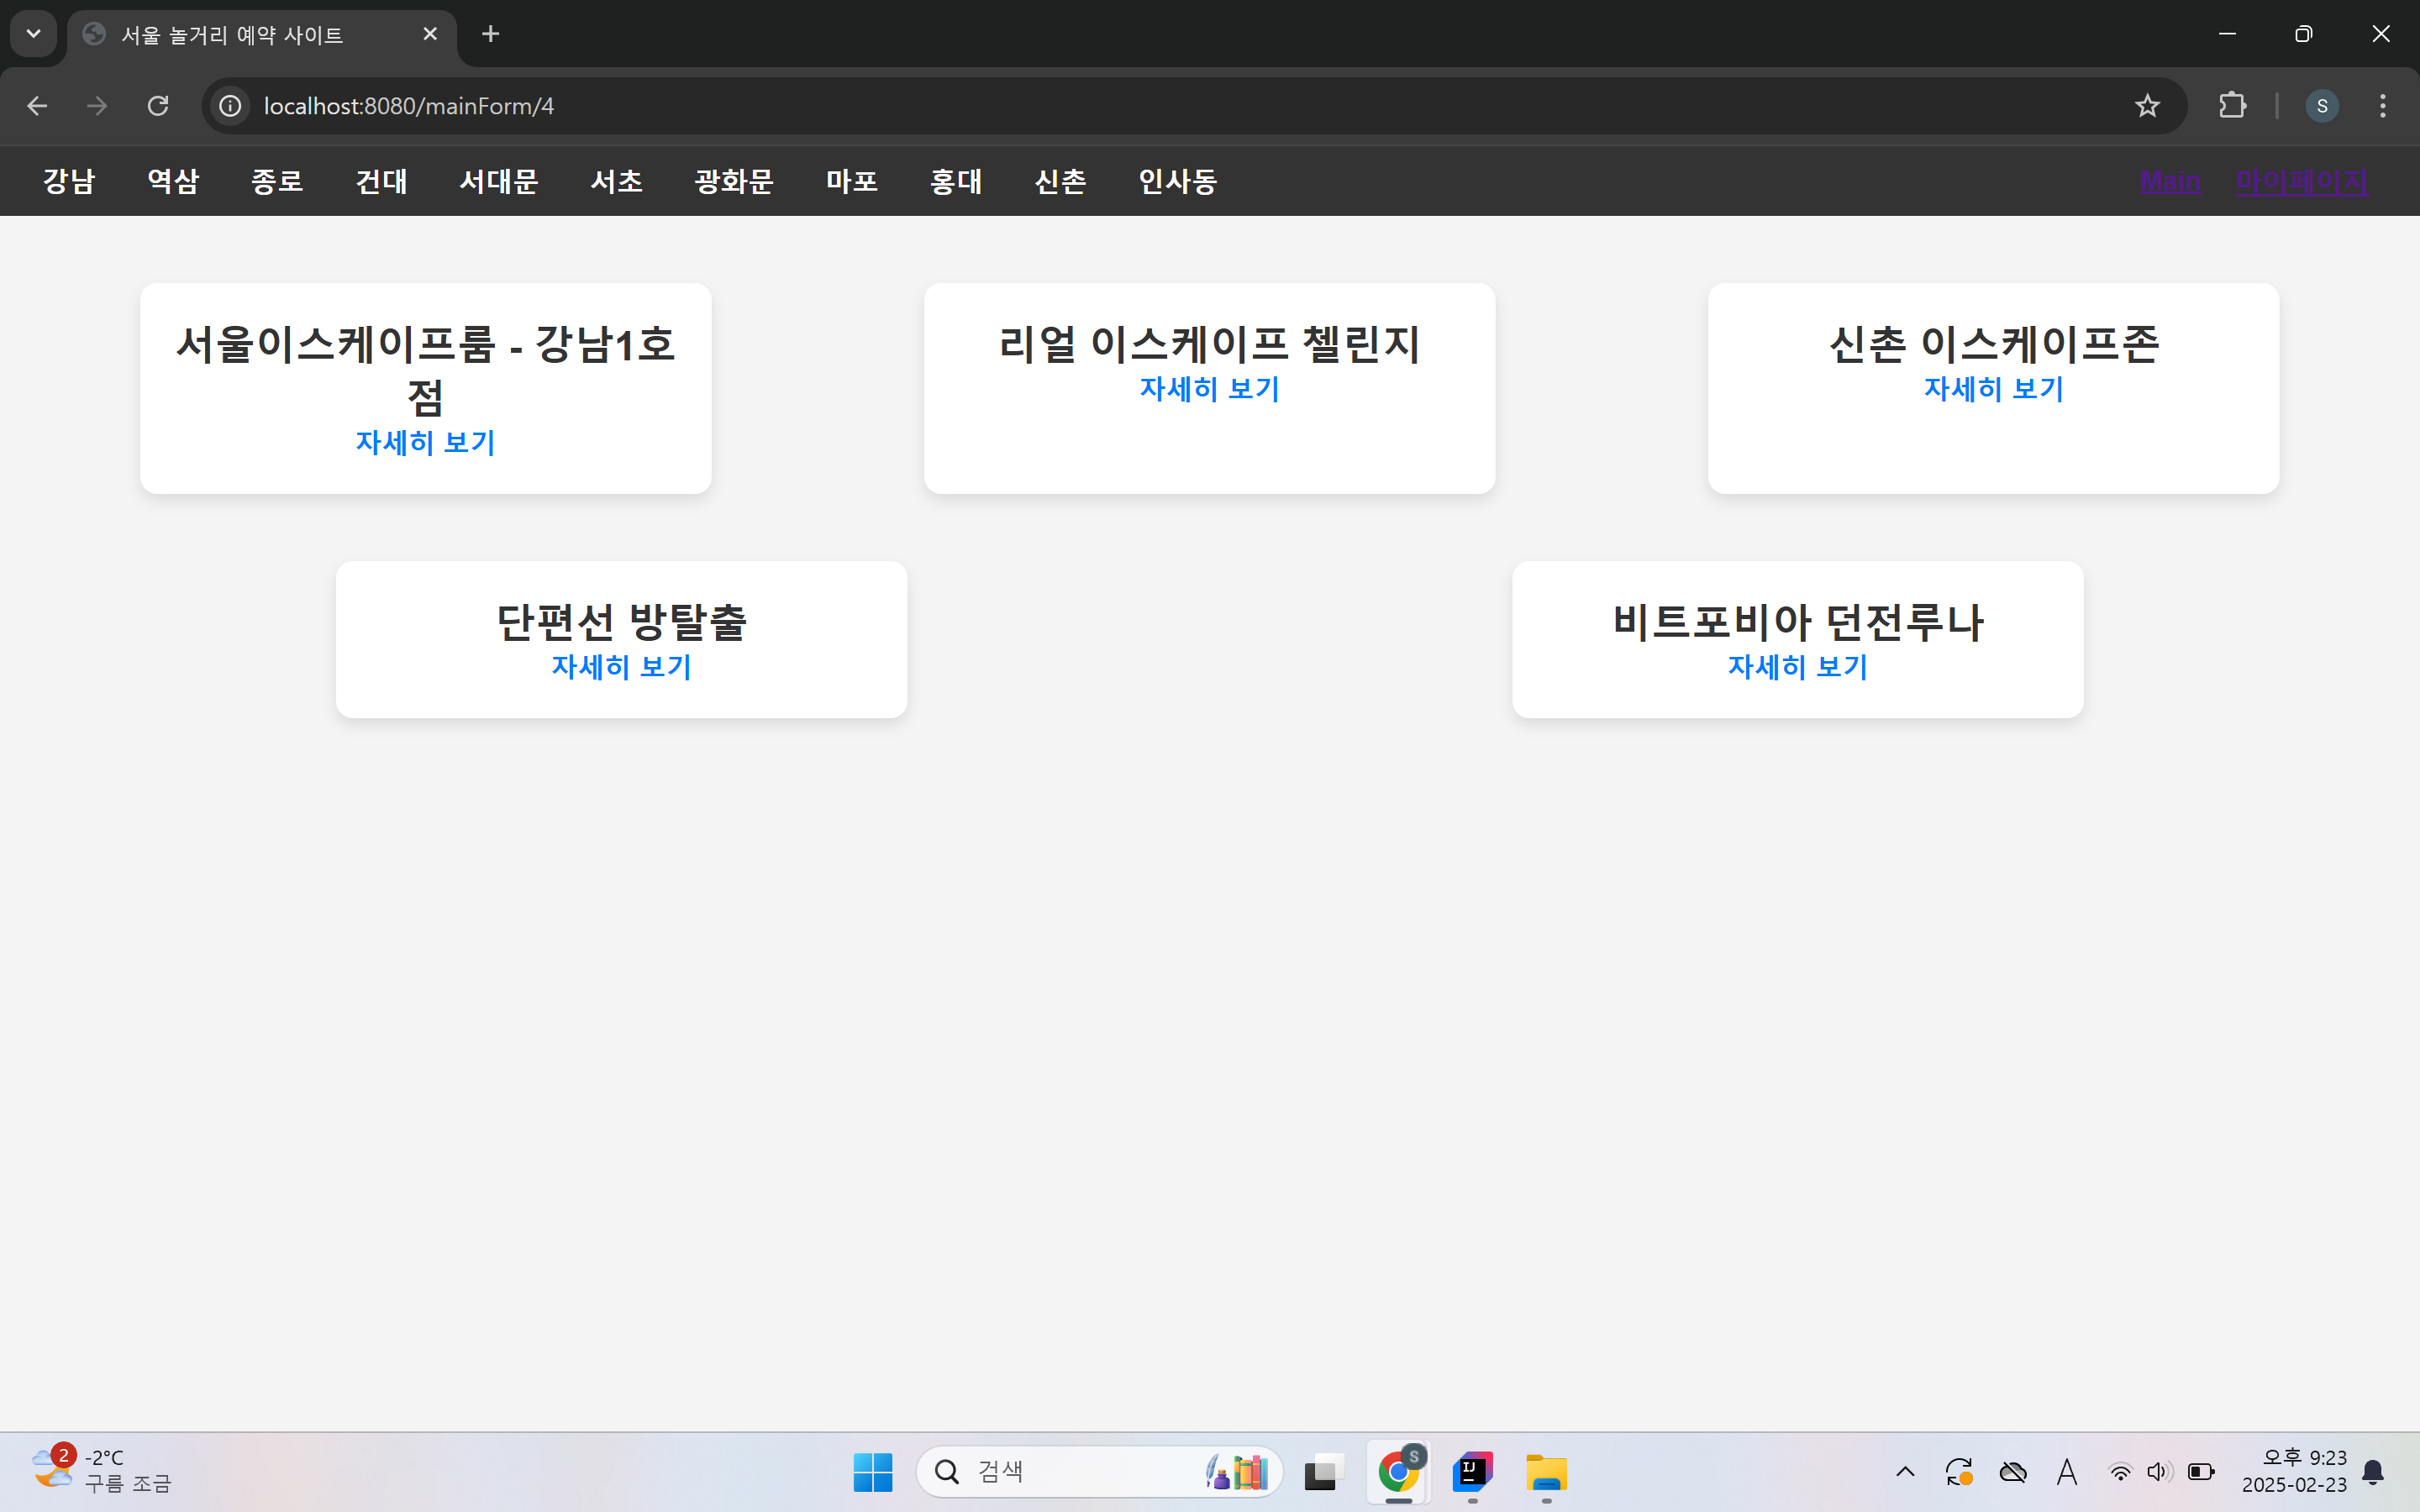Reload the page with the refresh icon

[x=158, y=106]
